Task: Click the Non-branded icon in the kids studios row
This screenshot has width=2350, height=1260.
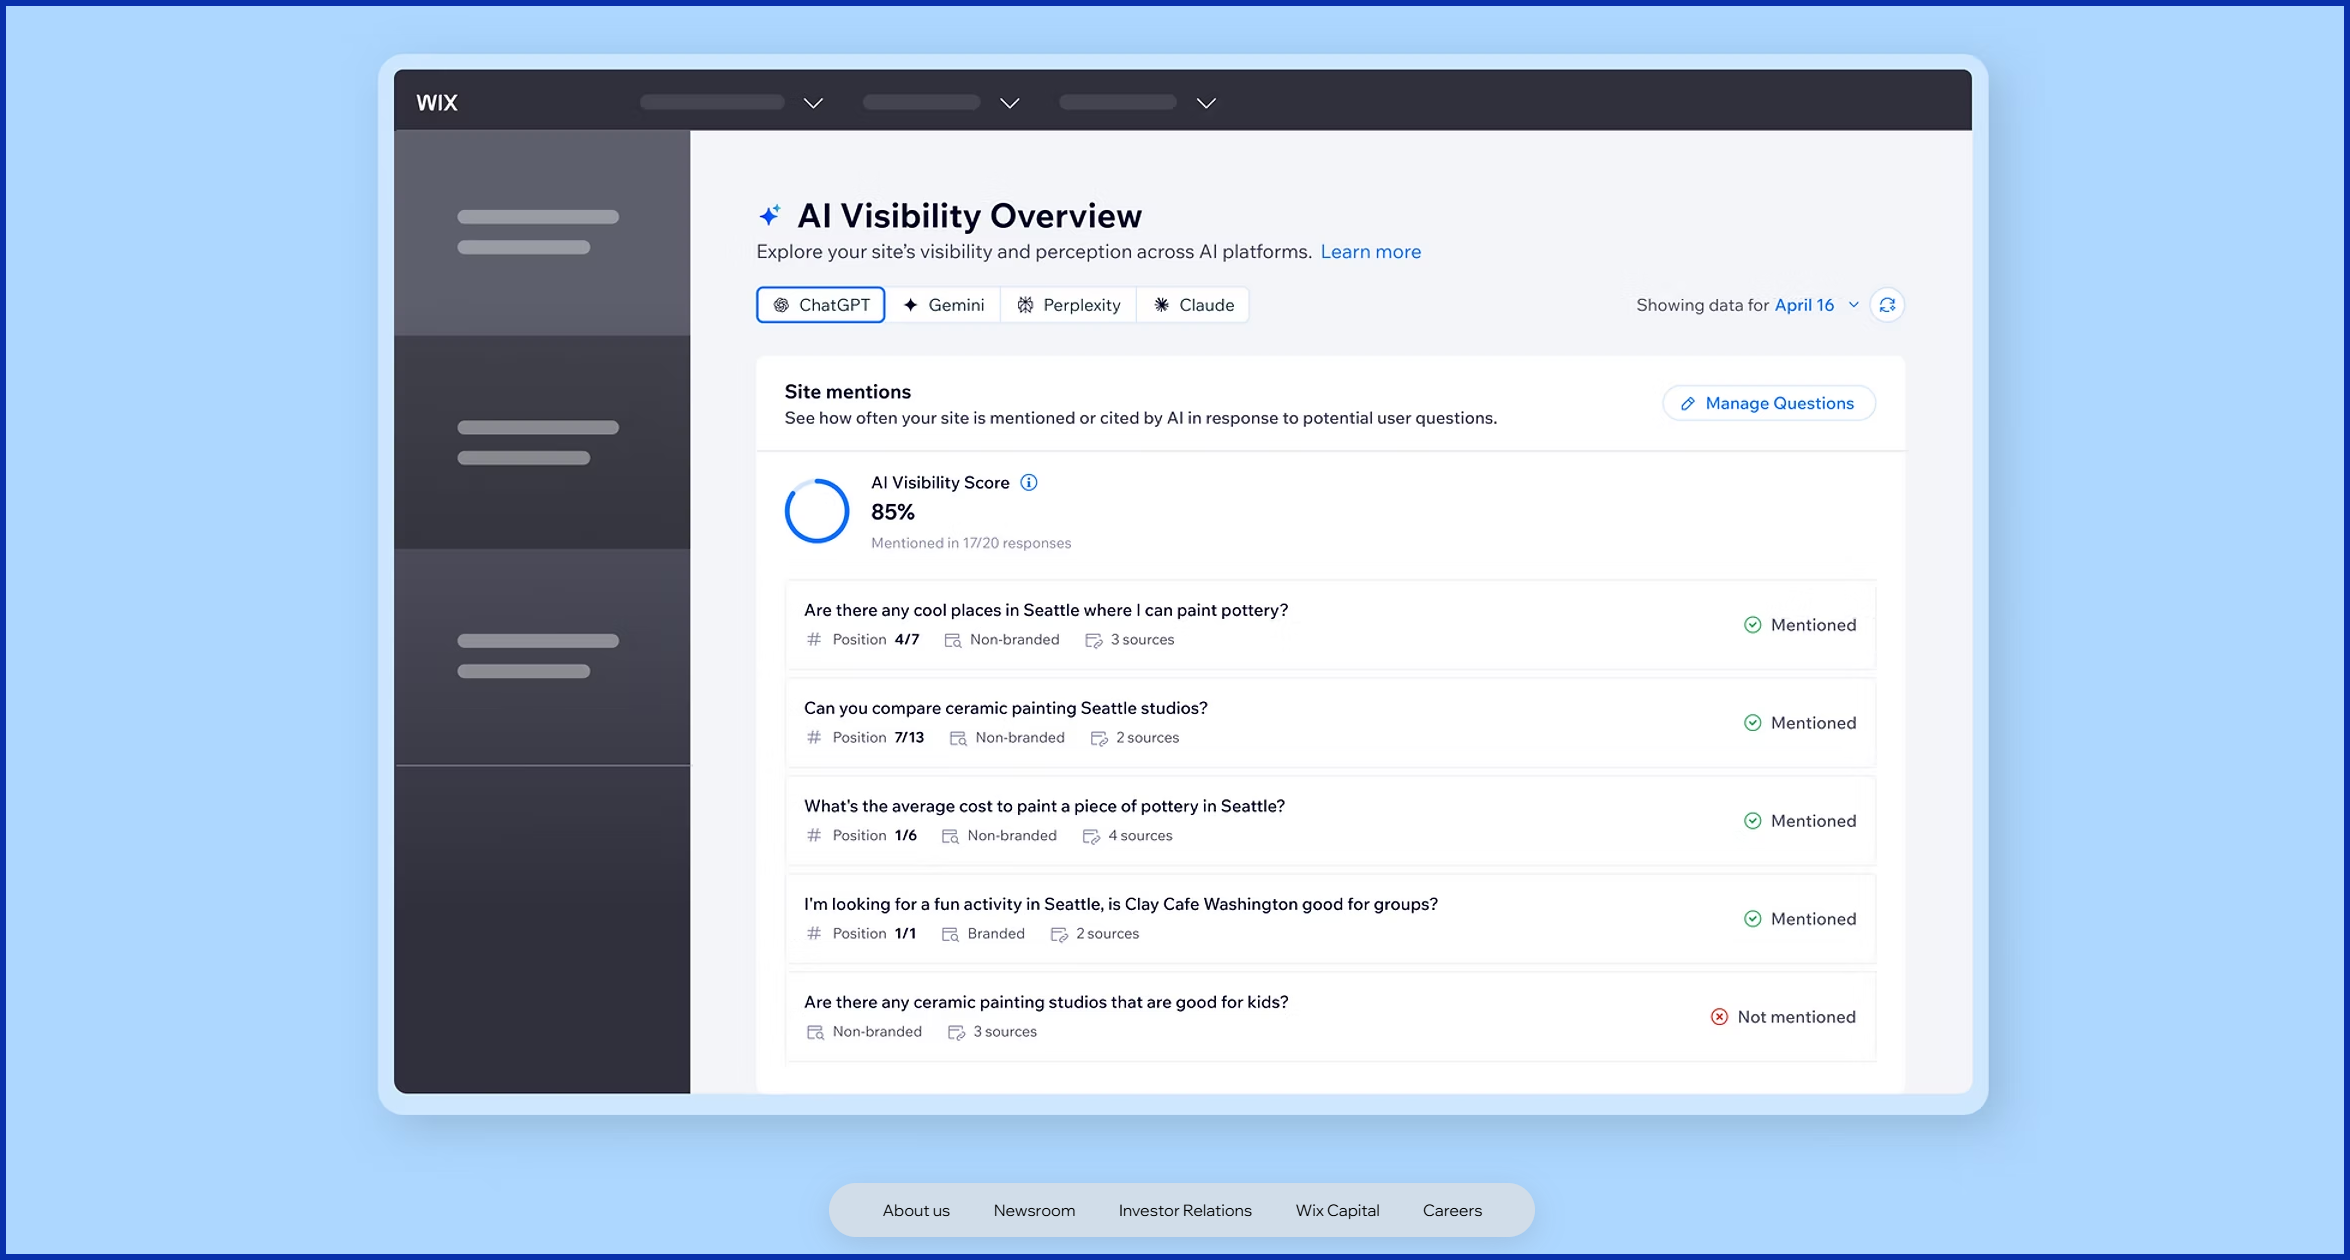Action: click(x=815, y=1032)
